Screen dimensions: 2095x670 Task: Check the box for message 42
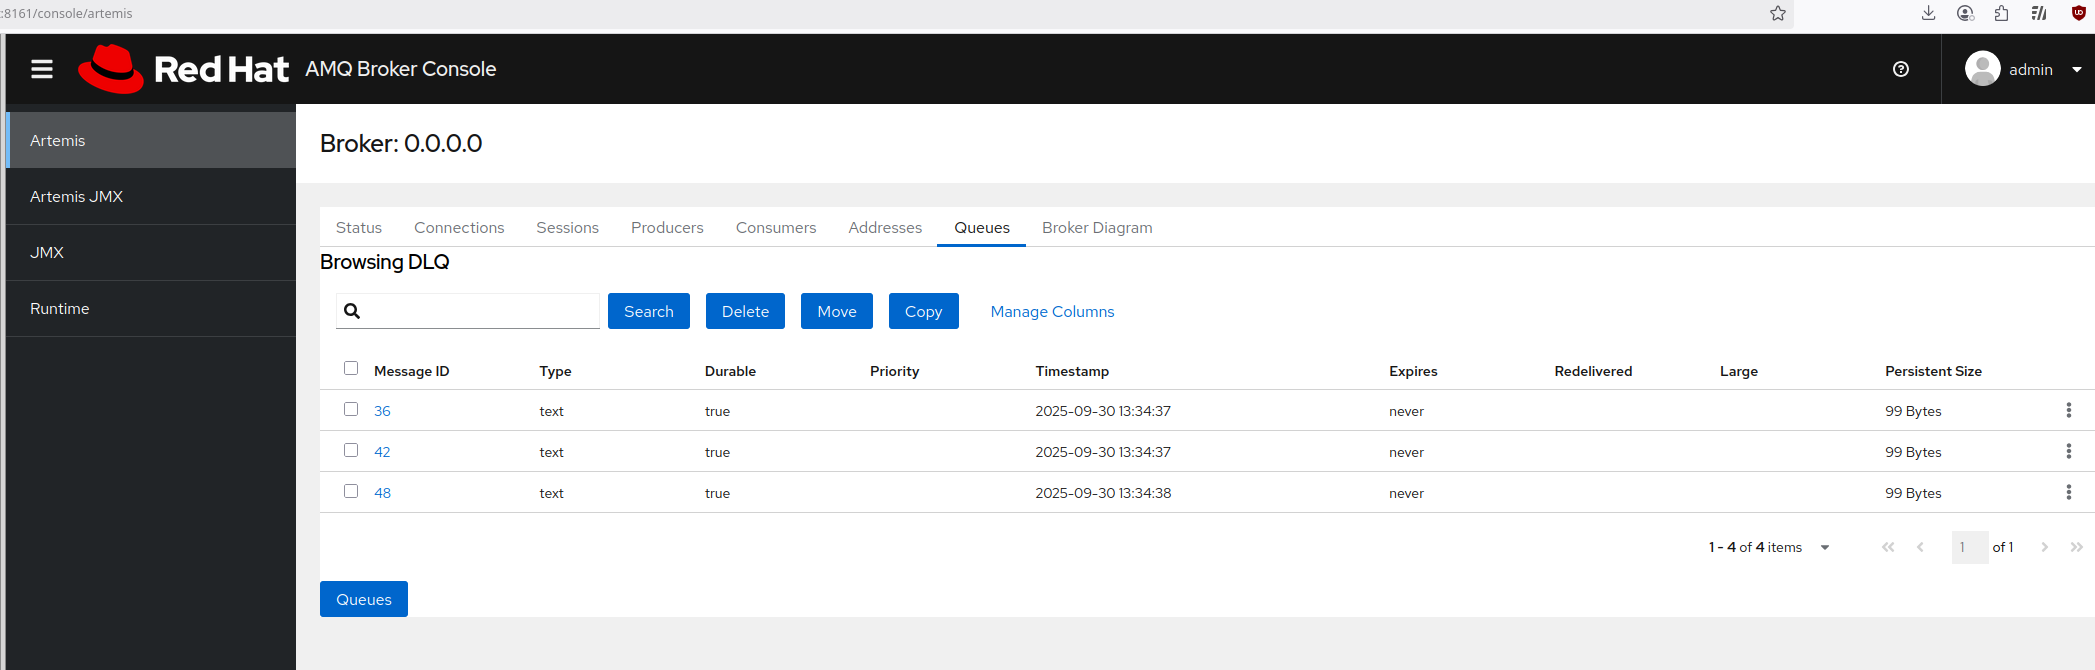tap(351, 450)
